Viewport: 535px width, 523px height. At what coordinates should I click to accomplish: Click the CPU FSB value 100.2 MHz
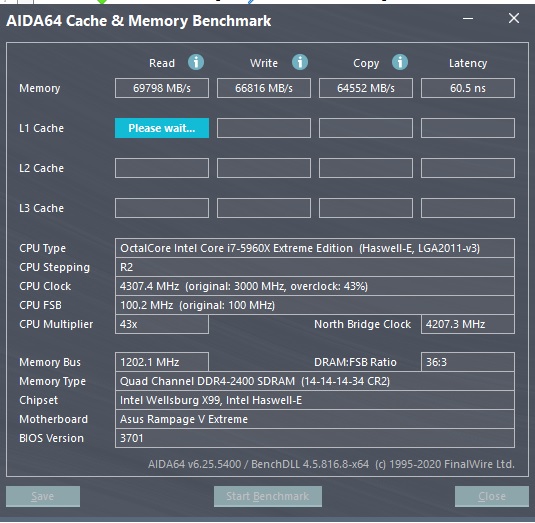[315, 305]
